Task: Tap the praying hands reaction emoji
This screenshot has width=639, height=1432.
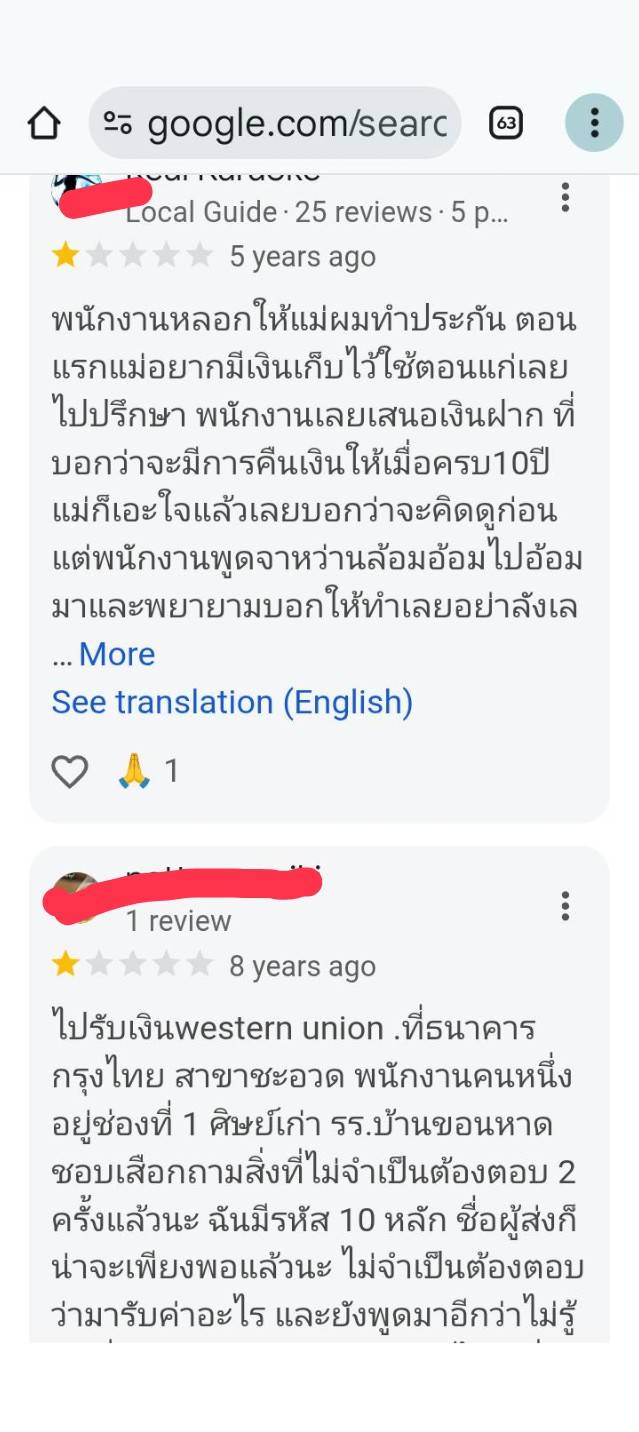Action: (134, 771)
